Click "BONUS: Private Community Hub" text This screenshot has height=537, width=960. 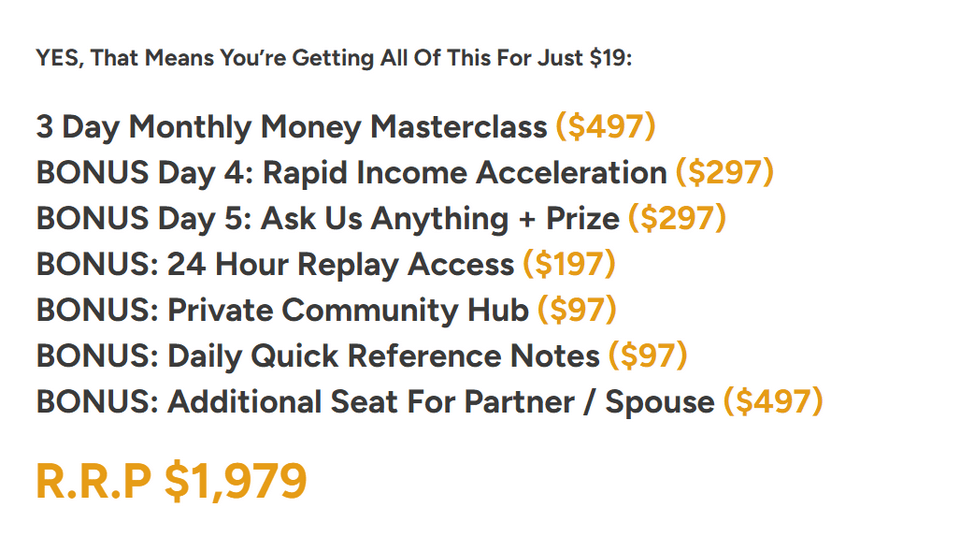[282, 311]
